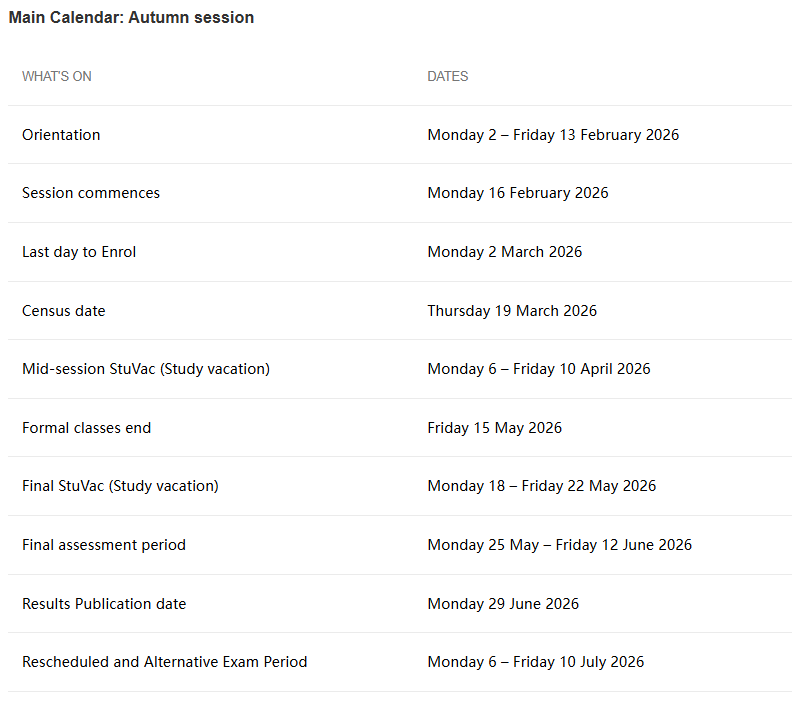This screenshot has height=704, width=799.
Task: Select the Census date row label
Action: click(x=64, y=311)
